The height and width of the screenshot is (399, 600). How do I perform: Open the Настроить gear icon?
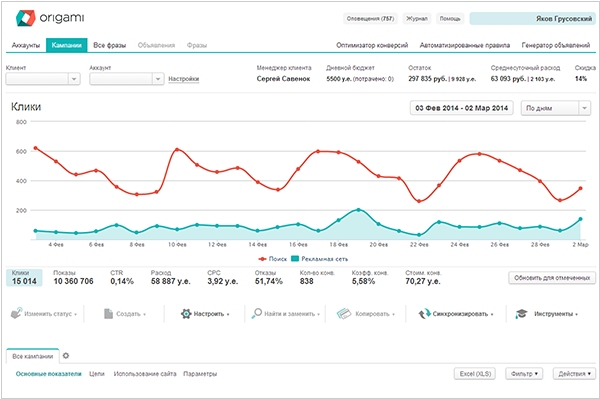[186, 314]
